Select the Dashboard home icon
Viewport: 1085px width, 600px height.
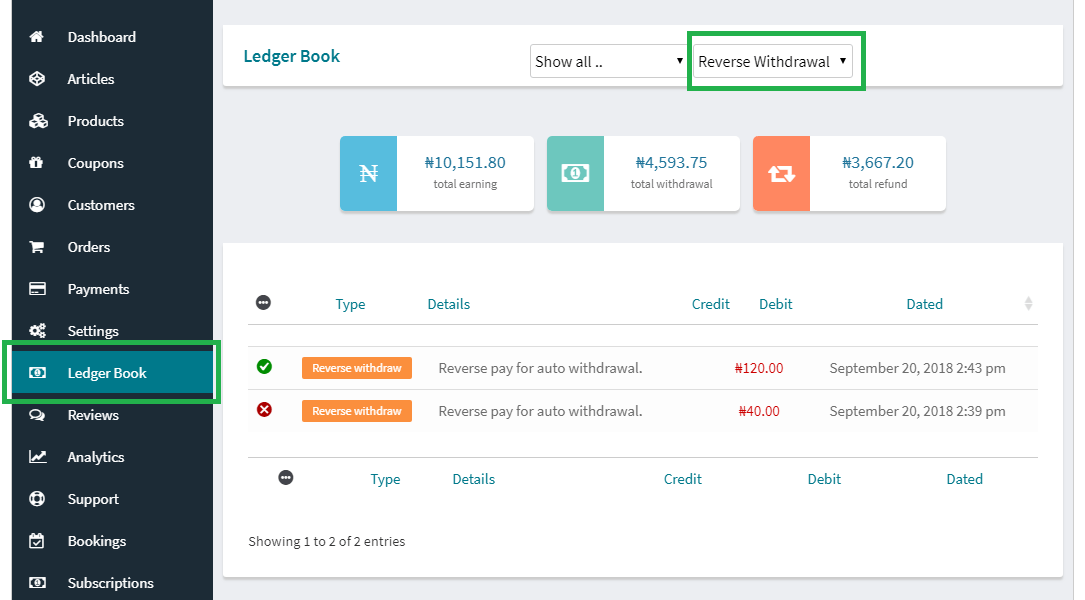pos(36,37)
